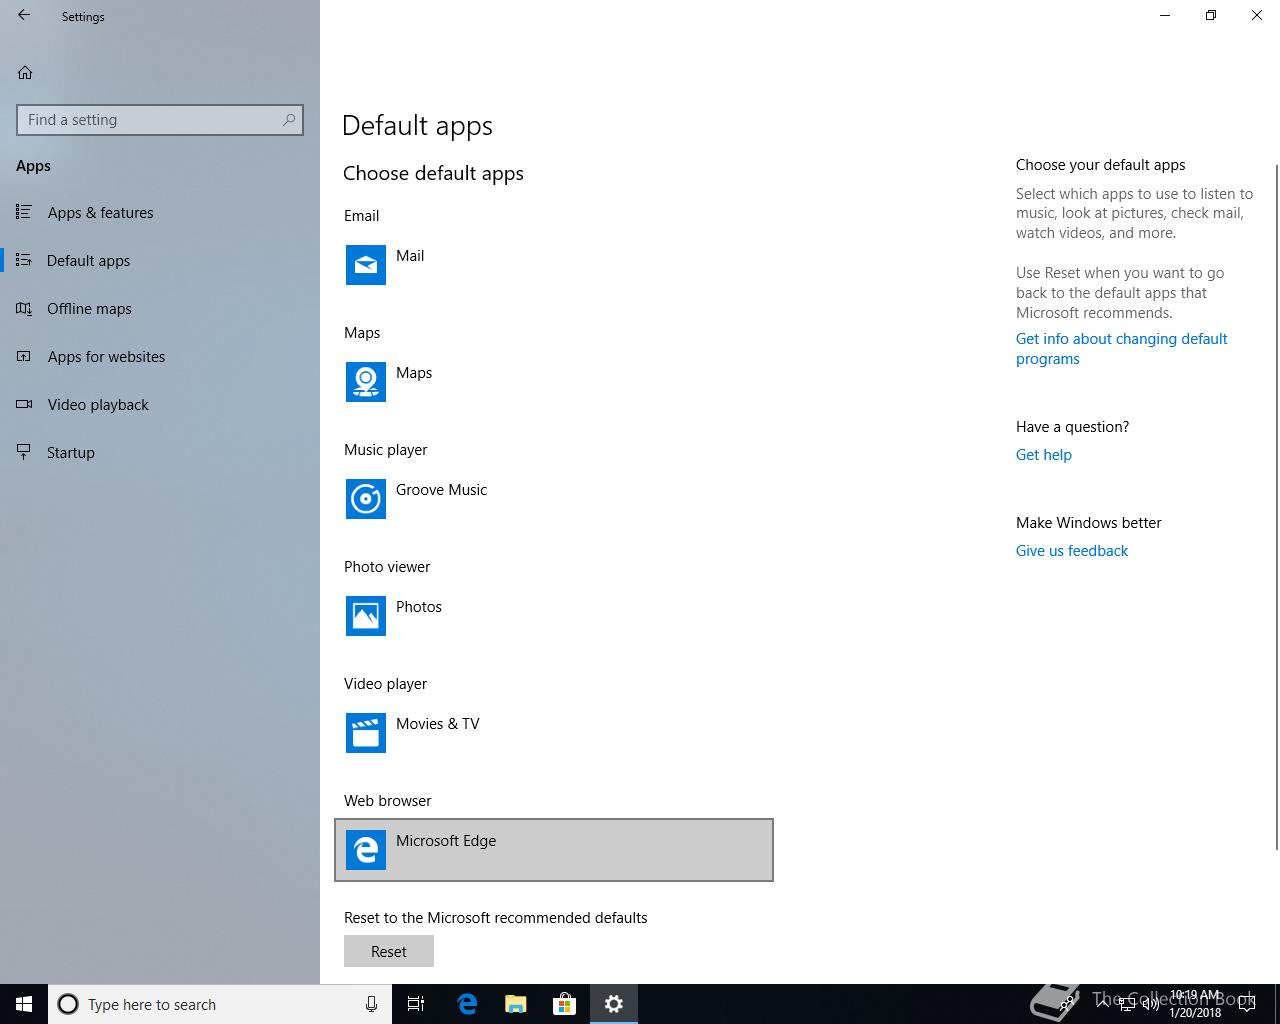Open Video playback settings
Screen dimensions: 1280x1024
pos(160,404)
